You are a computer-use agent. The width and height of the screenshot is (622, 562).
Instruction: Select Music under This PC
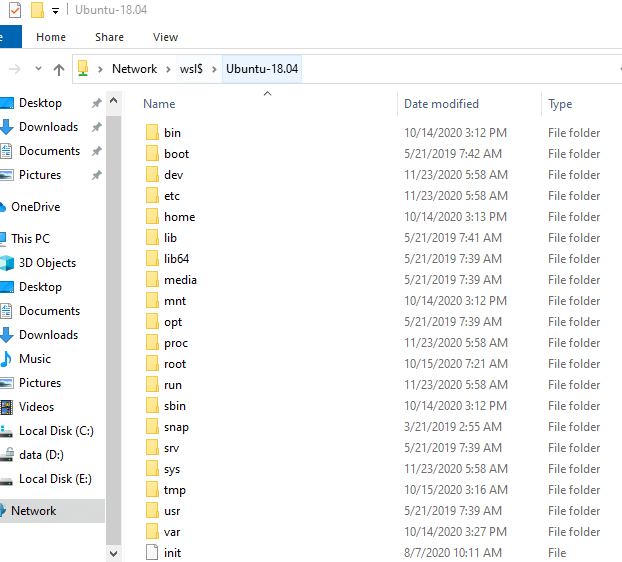[35, 359]
